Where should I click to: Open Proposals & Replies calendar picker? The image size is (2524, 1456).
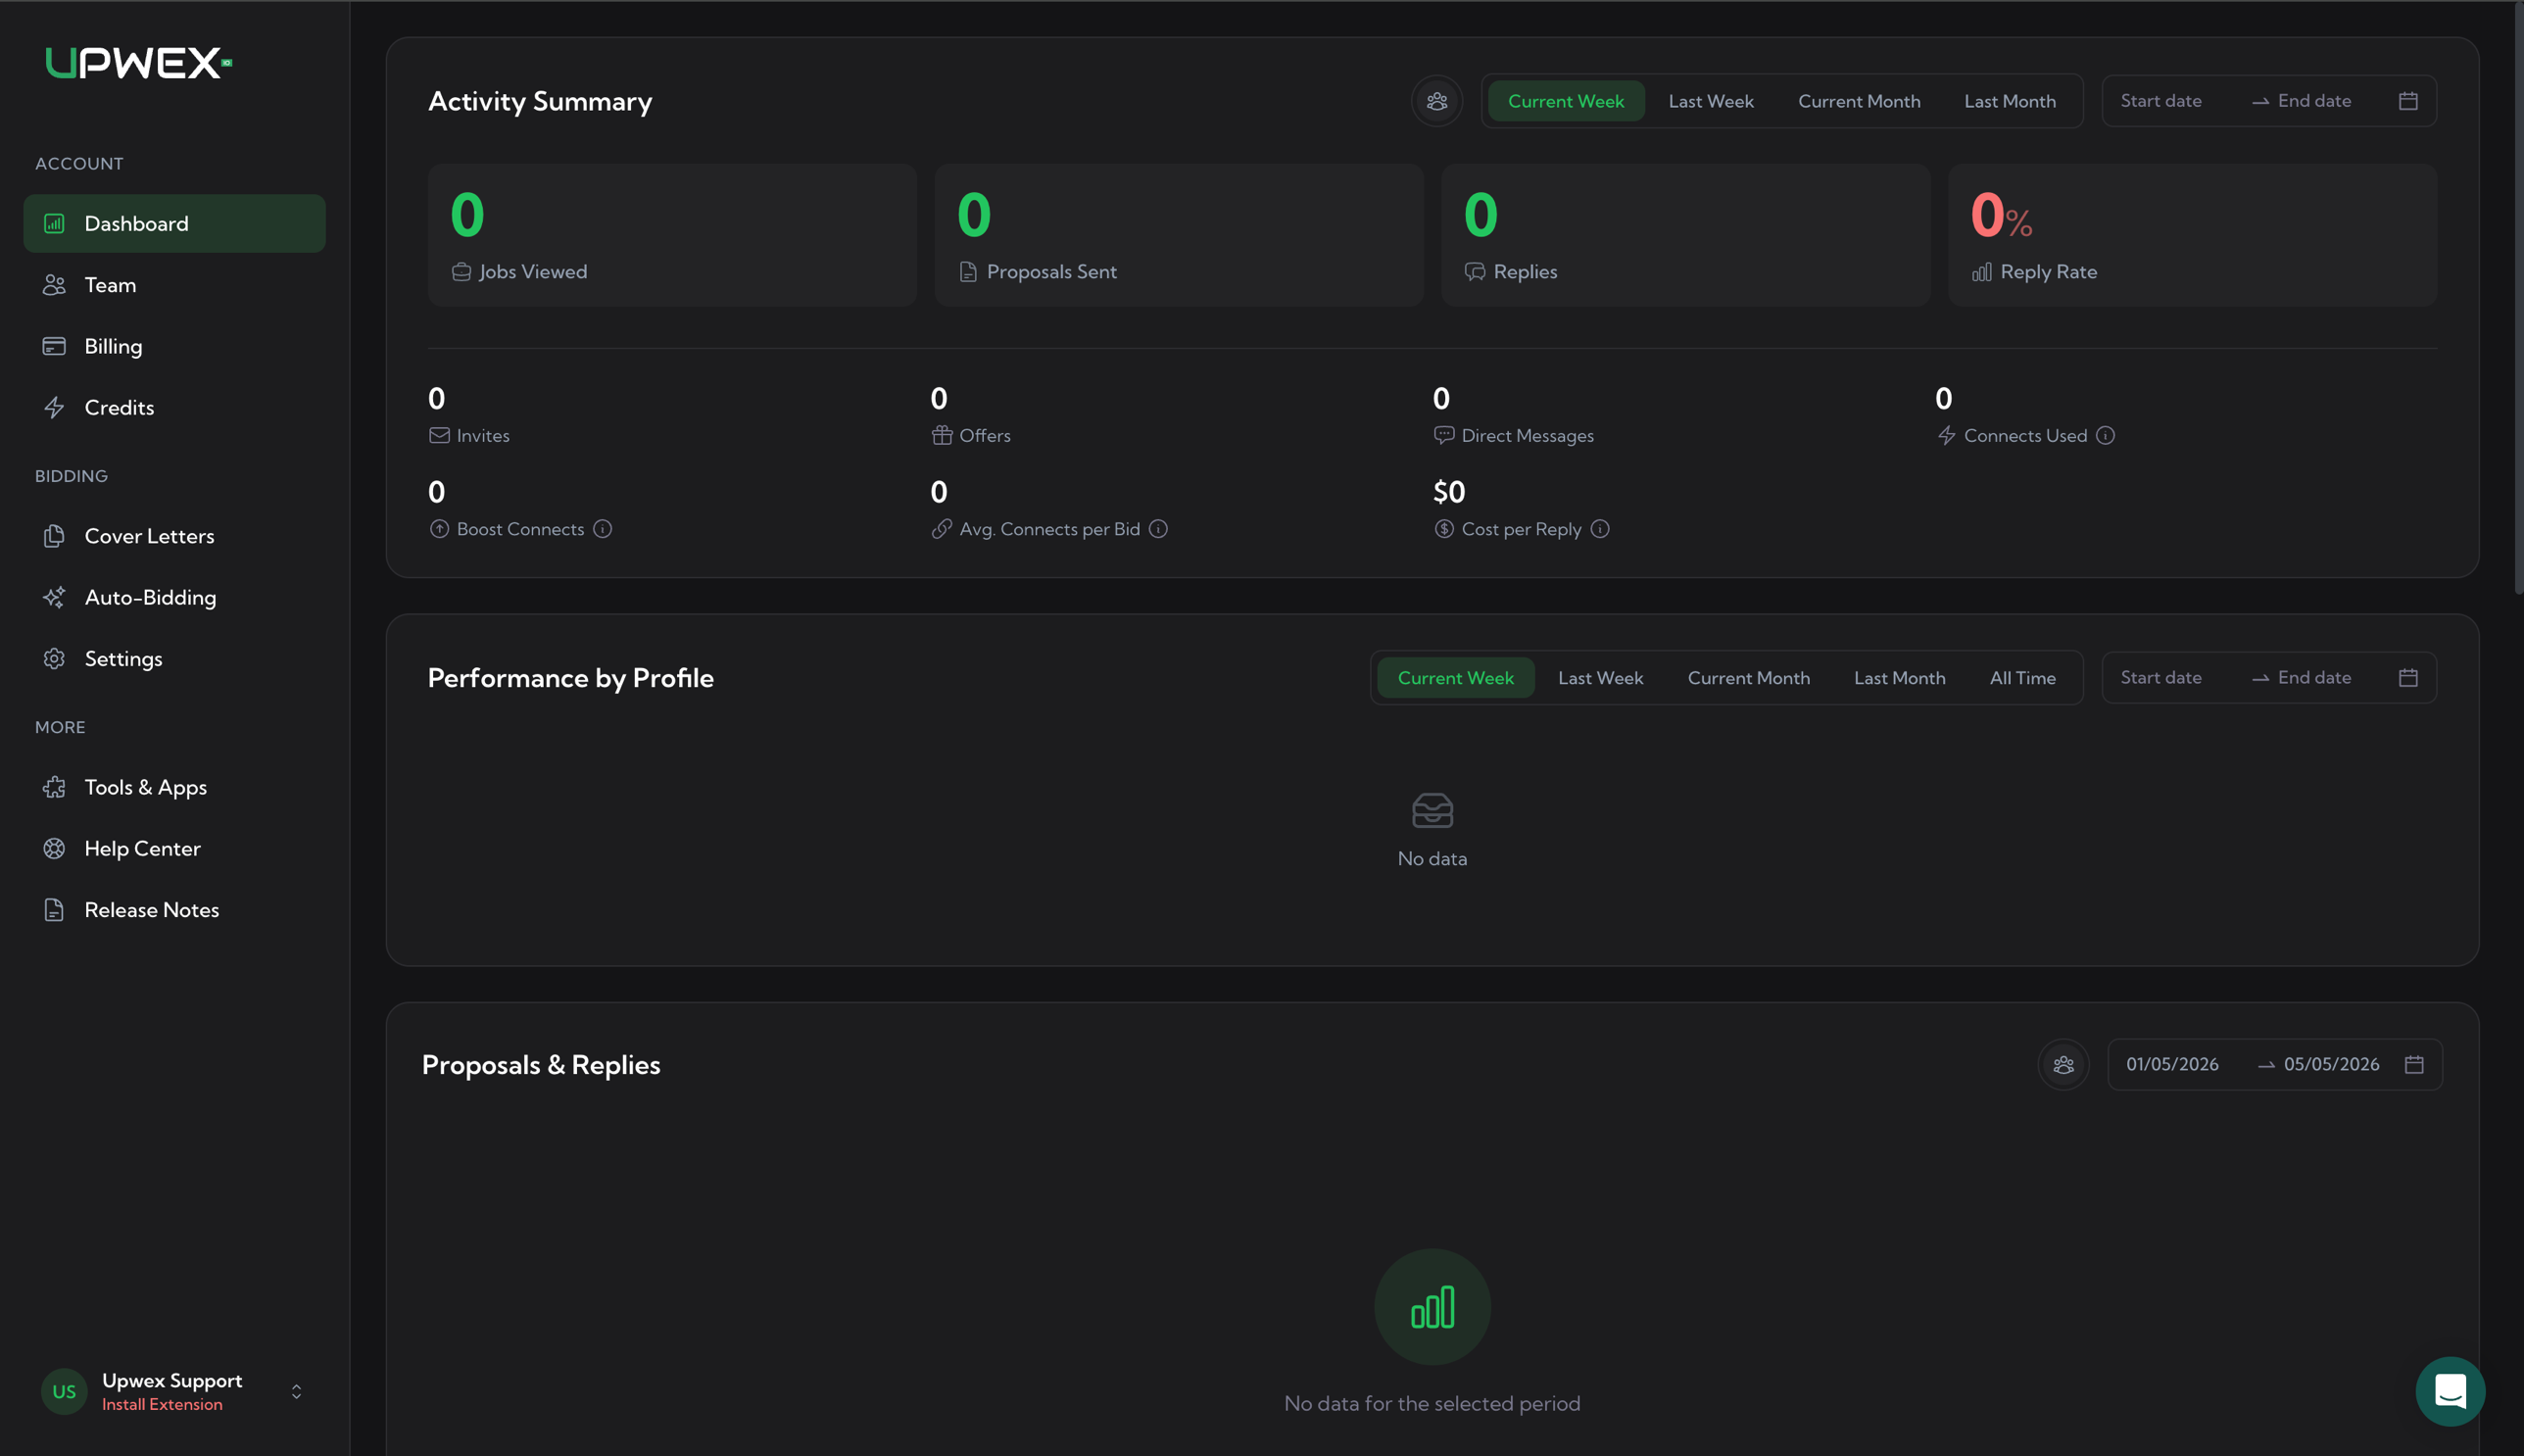(x=2414, y=1064)
